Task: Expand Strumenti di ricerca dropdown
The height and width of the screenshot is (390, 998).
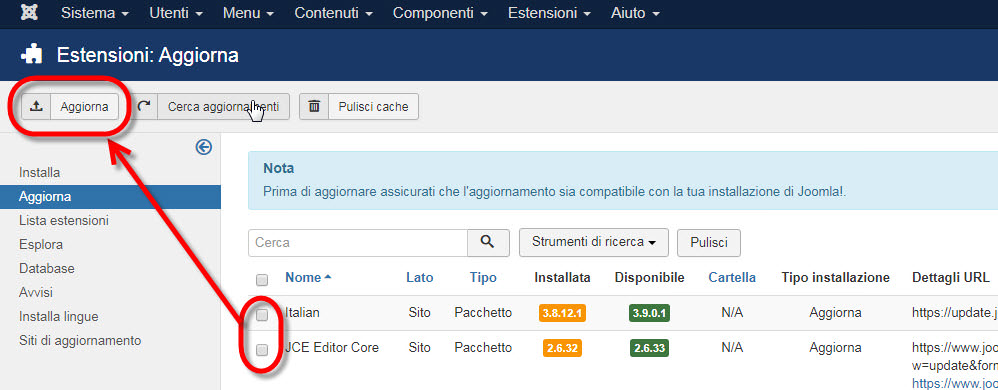Action: [594, 242]
